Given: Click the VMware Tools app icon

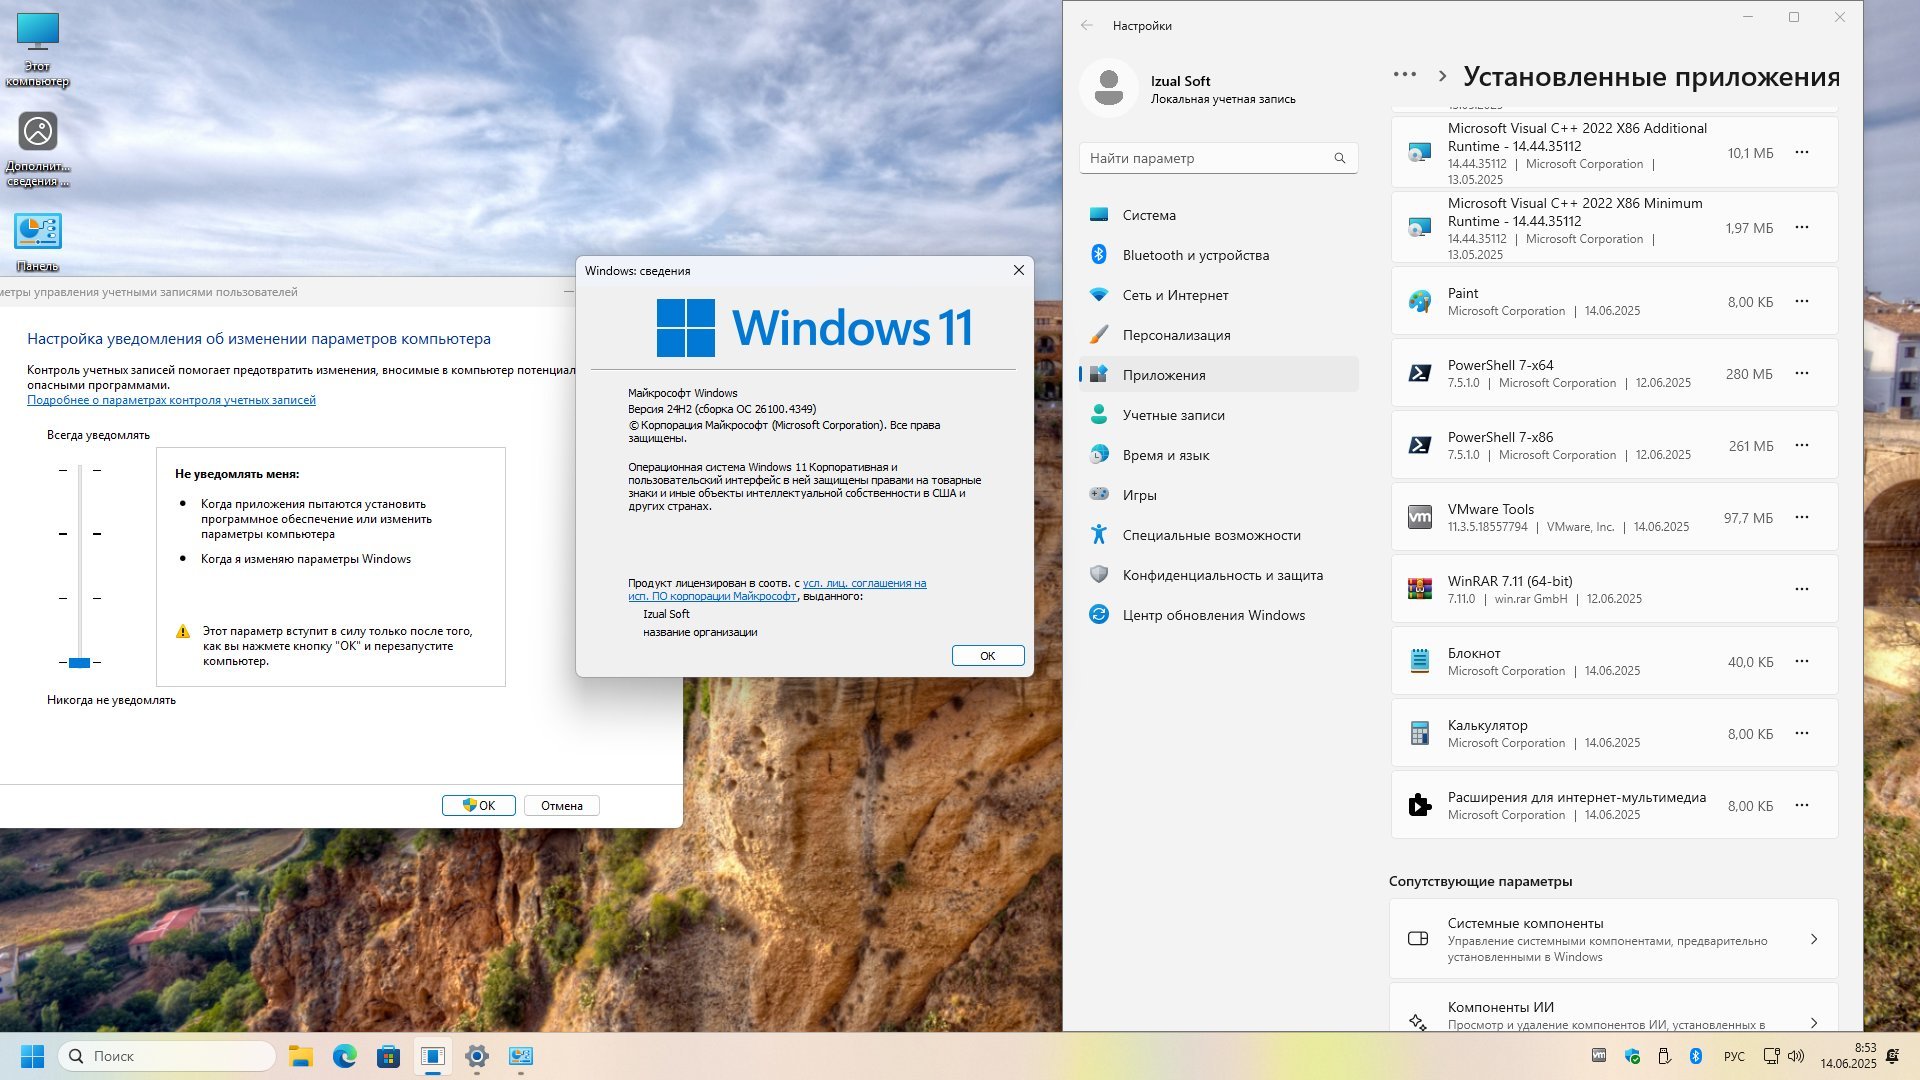Looking at the screenshot, I should click(1419, 517).
